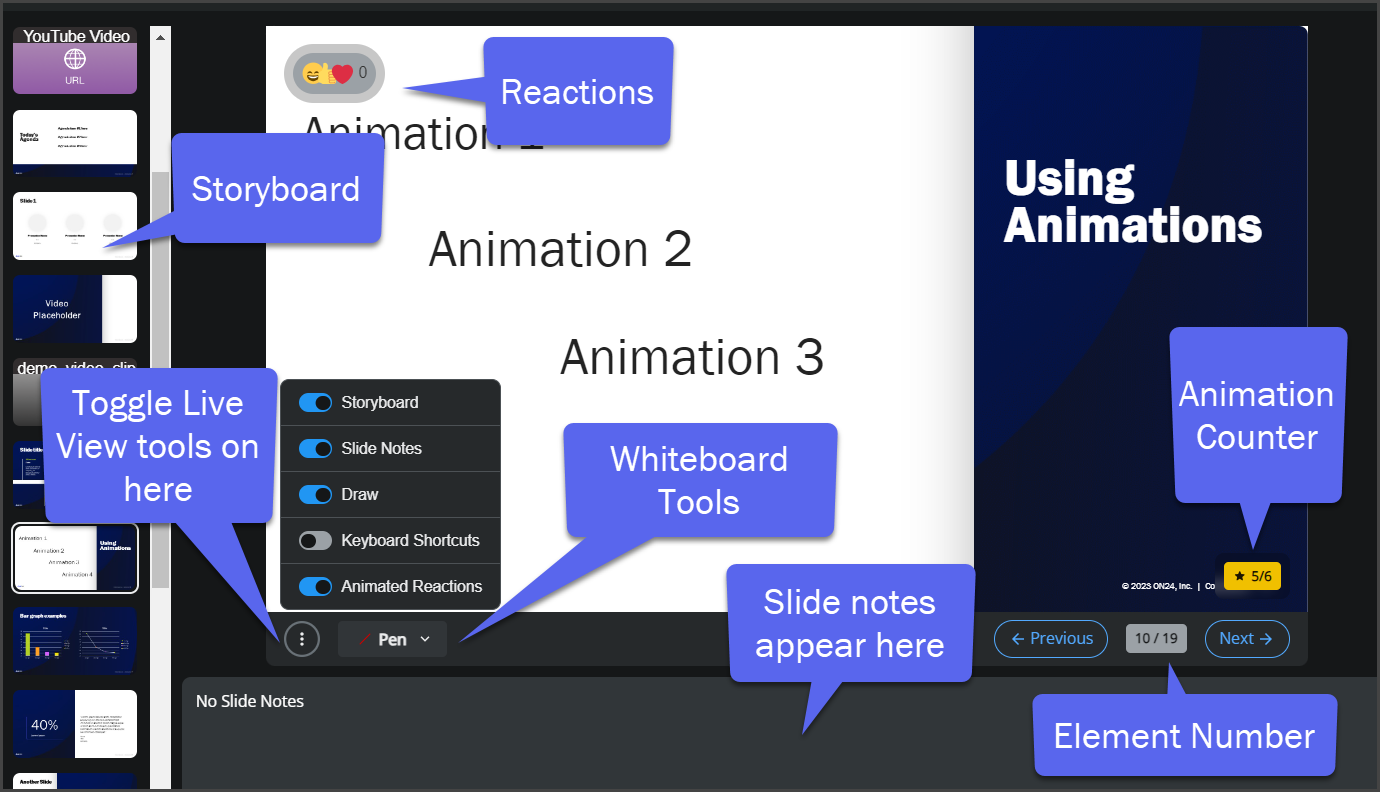Click the storyboard vertical scrollbar thumb
The width and height of the screenshot is (1380, 792).
(x=160, y=379)
